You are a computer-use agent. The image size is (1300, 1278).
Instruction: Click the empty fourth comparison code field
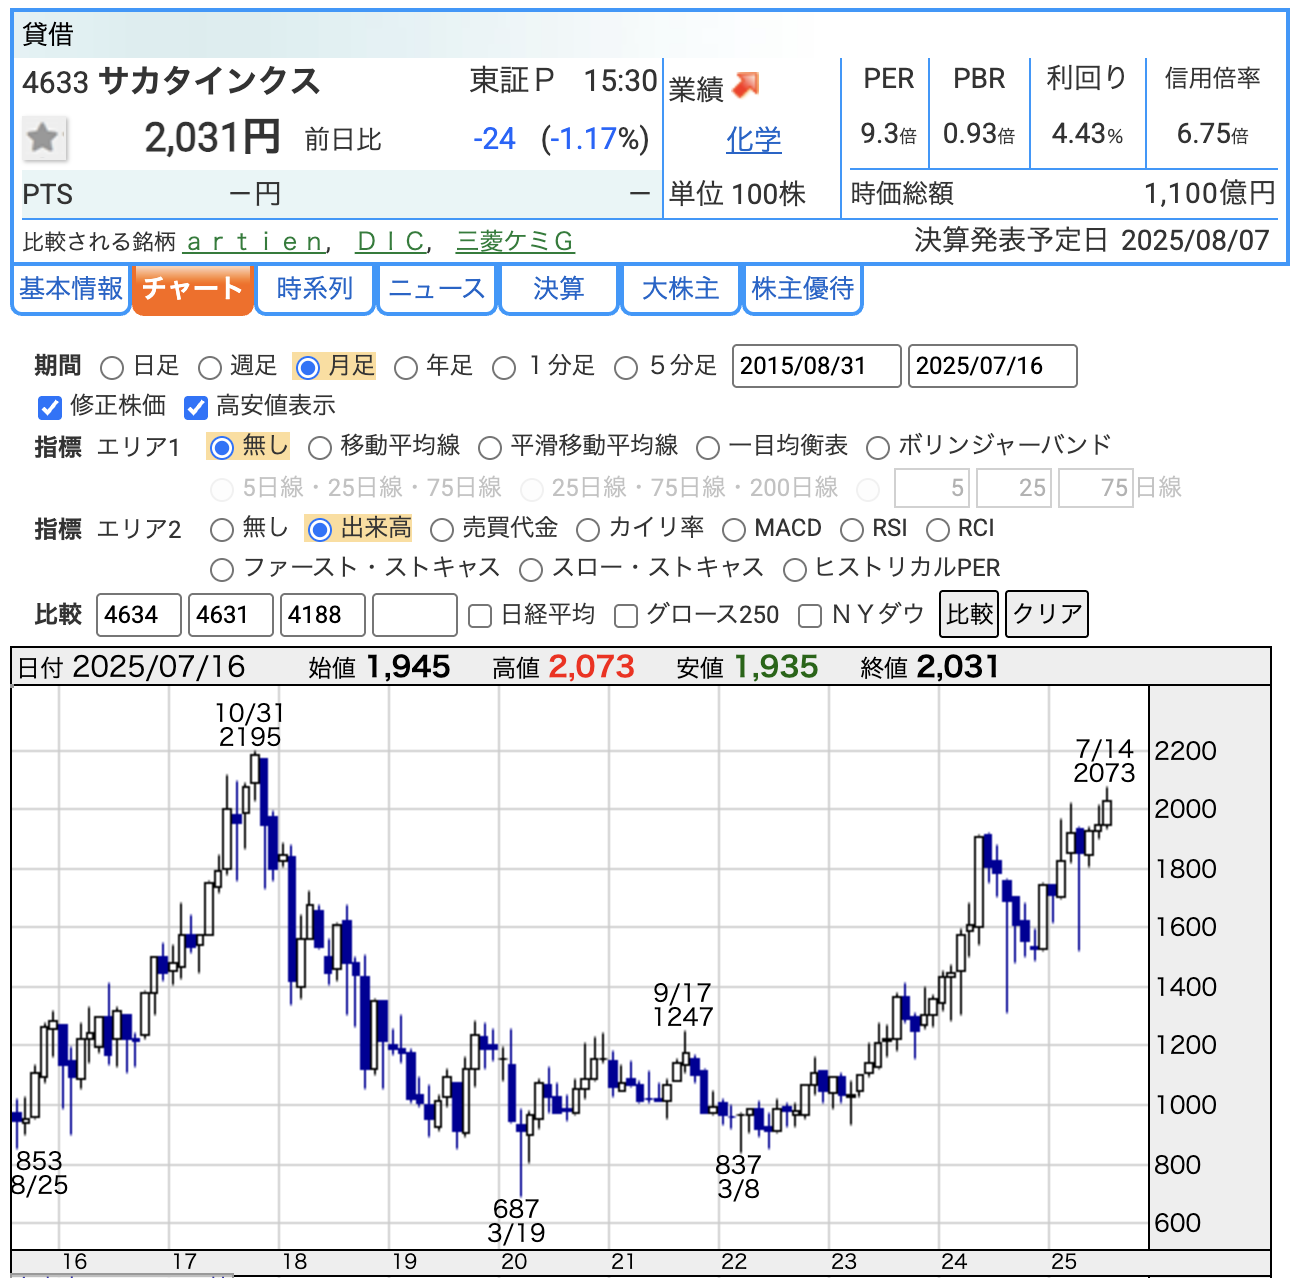coord(415,615)
